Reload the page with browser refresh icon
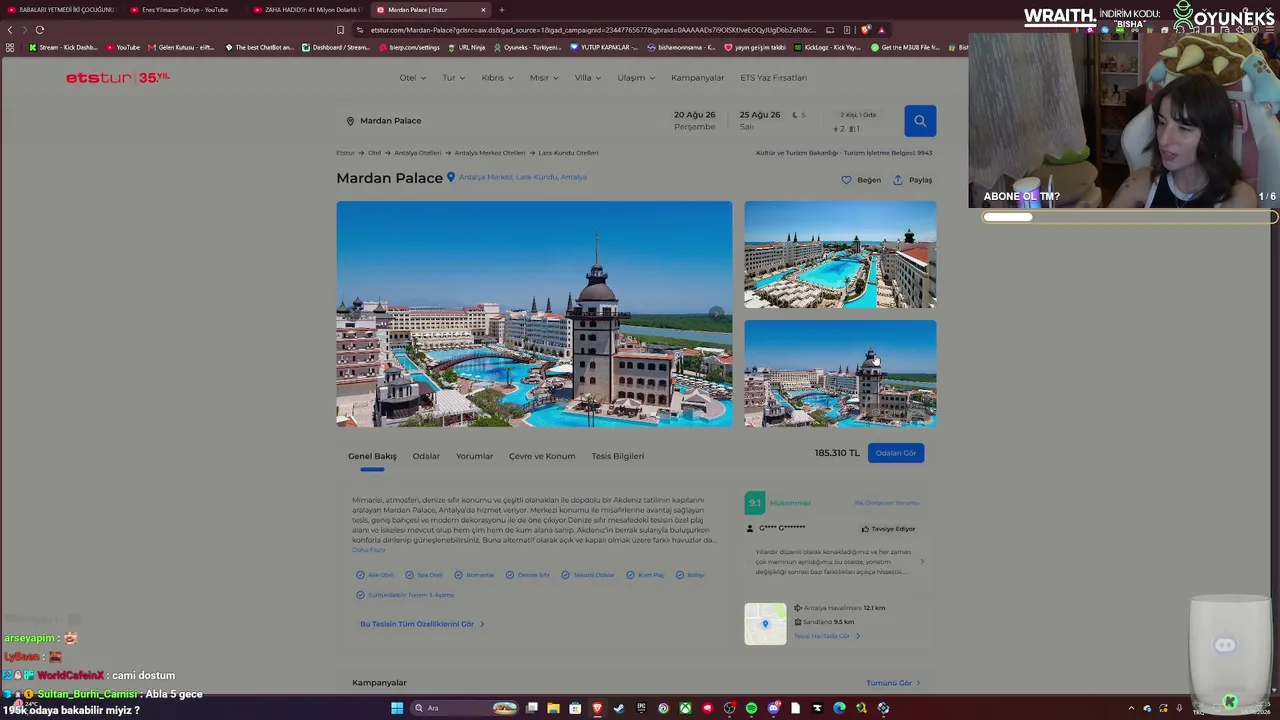The width and height of the screenshot is (1280, 720). 40,30
